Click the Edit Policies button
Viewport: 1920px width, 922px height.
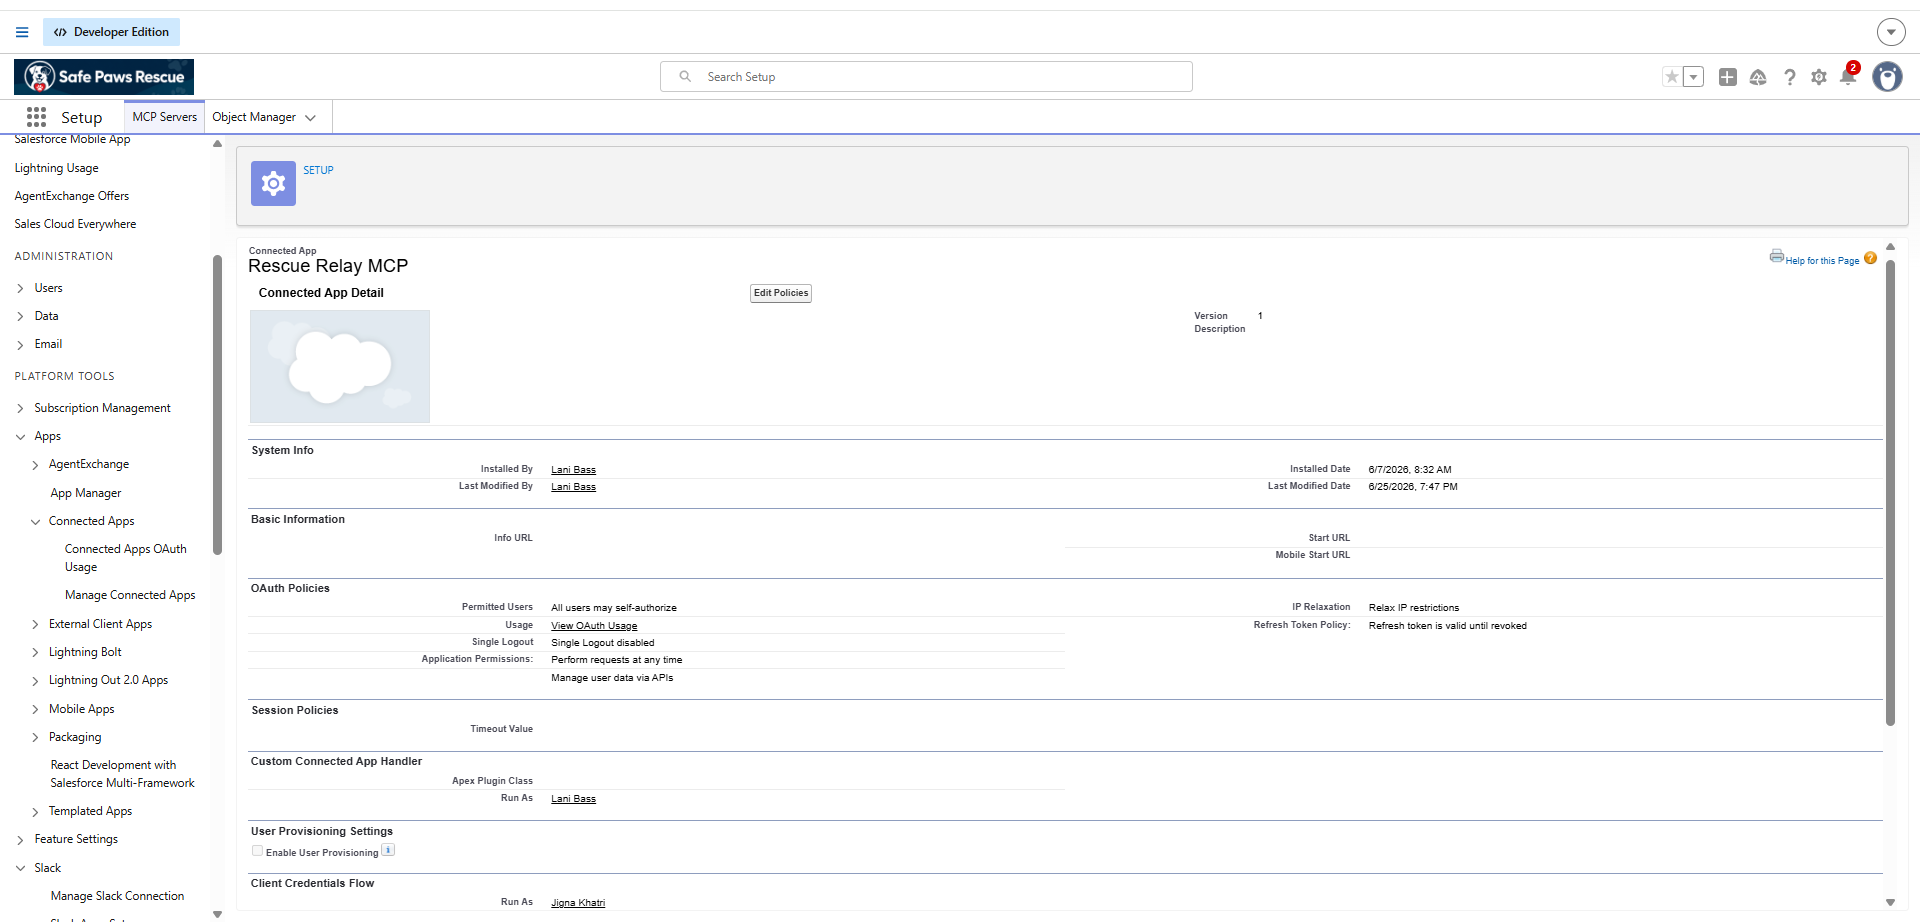781,293
